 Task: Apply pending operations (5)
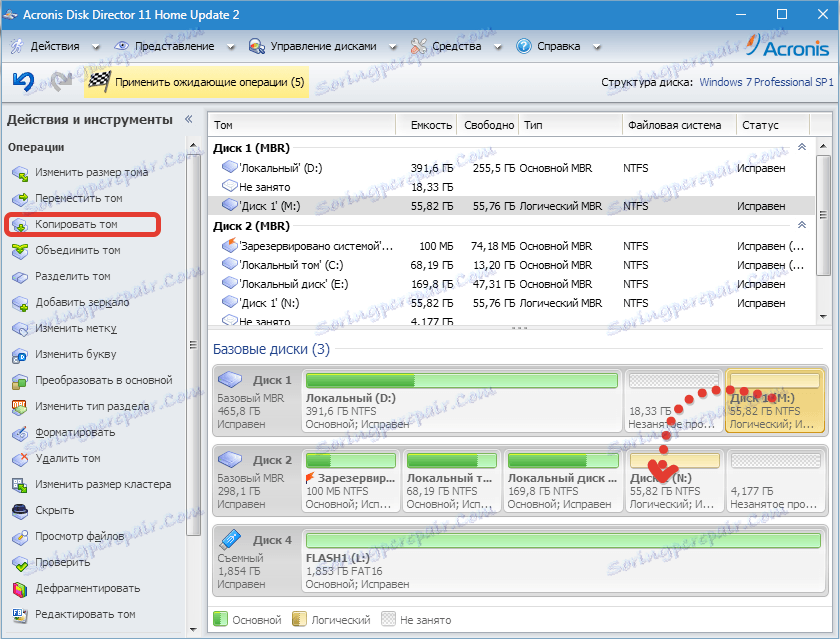(196, 82)
